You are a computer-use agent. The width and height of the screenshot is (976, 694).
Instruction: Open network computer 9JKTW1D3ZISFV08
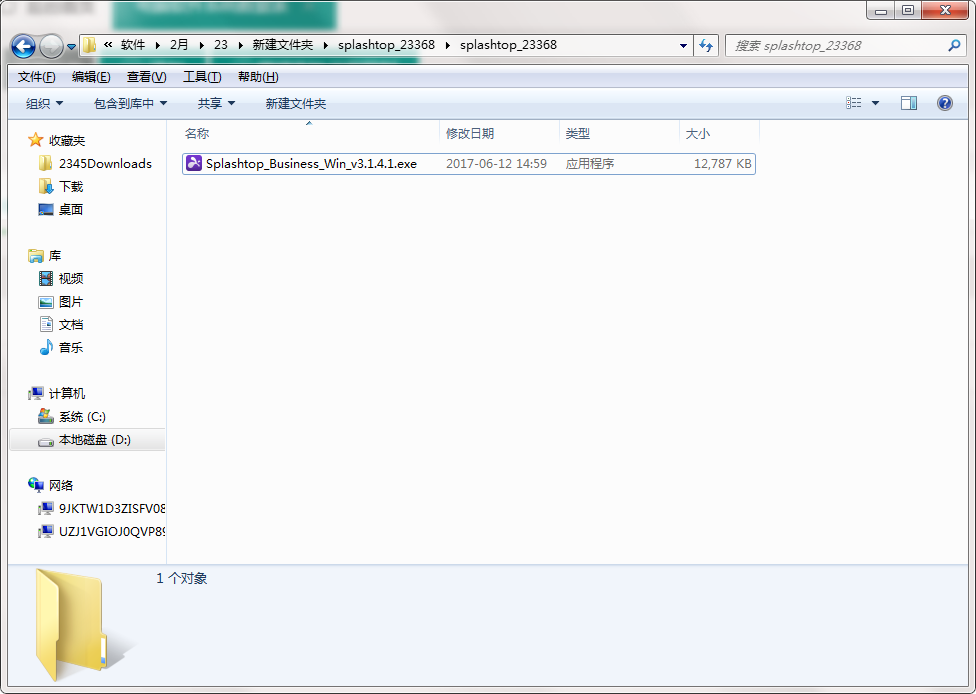point(112,509)
